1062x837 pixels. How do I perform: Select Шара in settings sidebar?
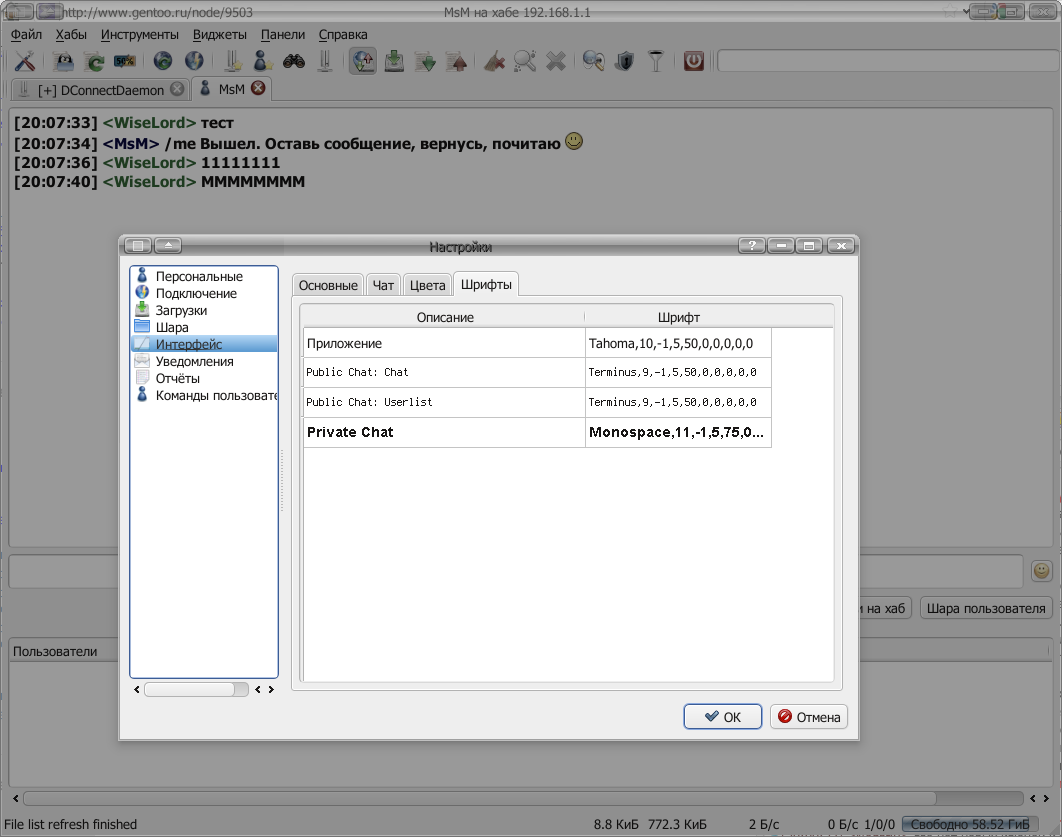pyautogui.click(x=204, y=327)
